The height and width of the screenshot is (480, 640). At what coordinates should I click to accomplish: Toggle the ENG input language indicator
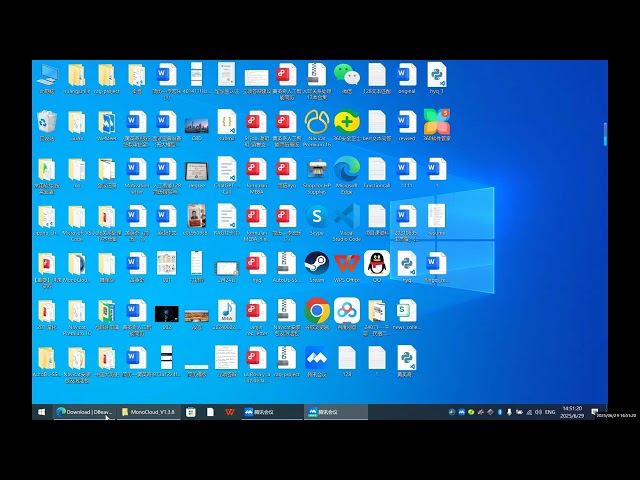coord(550,411)
